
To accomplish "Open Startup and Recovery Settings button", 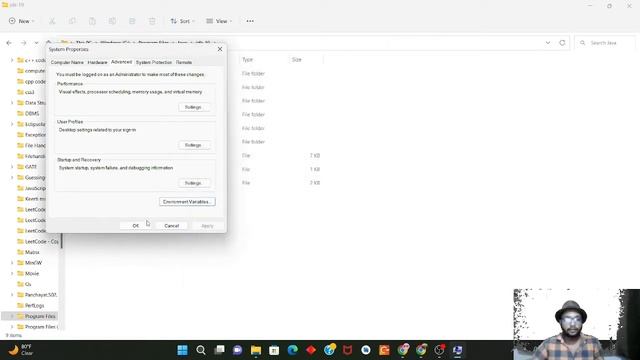I will (x=194, y=183).
